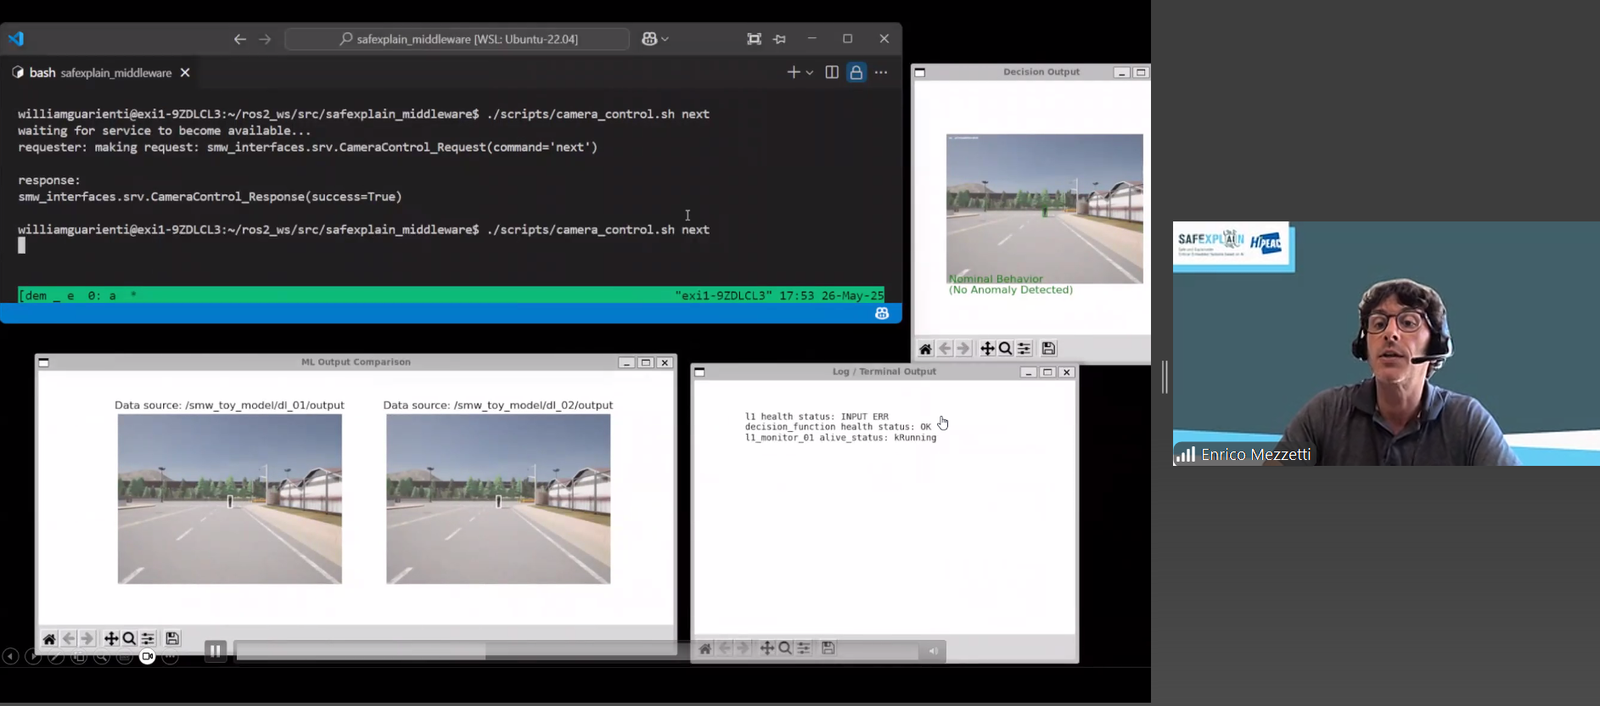1600x706 pixels.
Task: Click the highlighted camera icon in bottom overlay
Action: [x=147, y=657]
